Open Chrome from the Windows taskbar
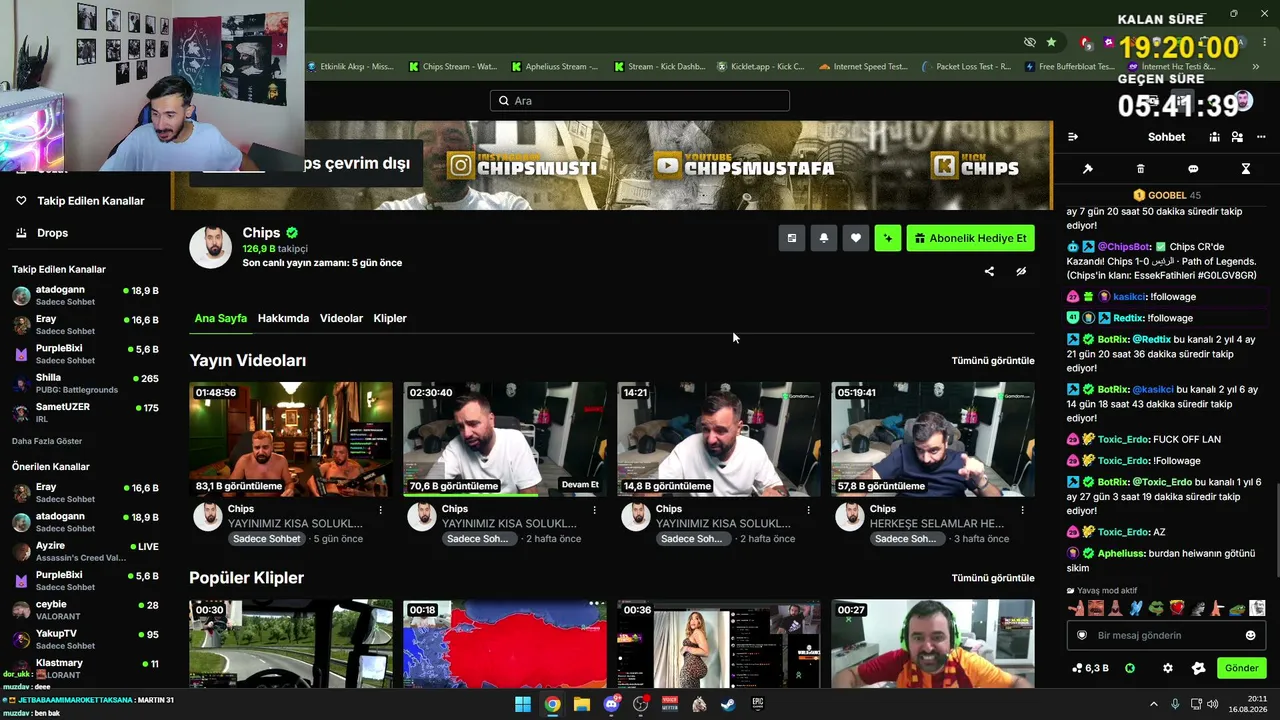The image size is (1280, 720). (x=552, y=704)
